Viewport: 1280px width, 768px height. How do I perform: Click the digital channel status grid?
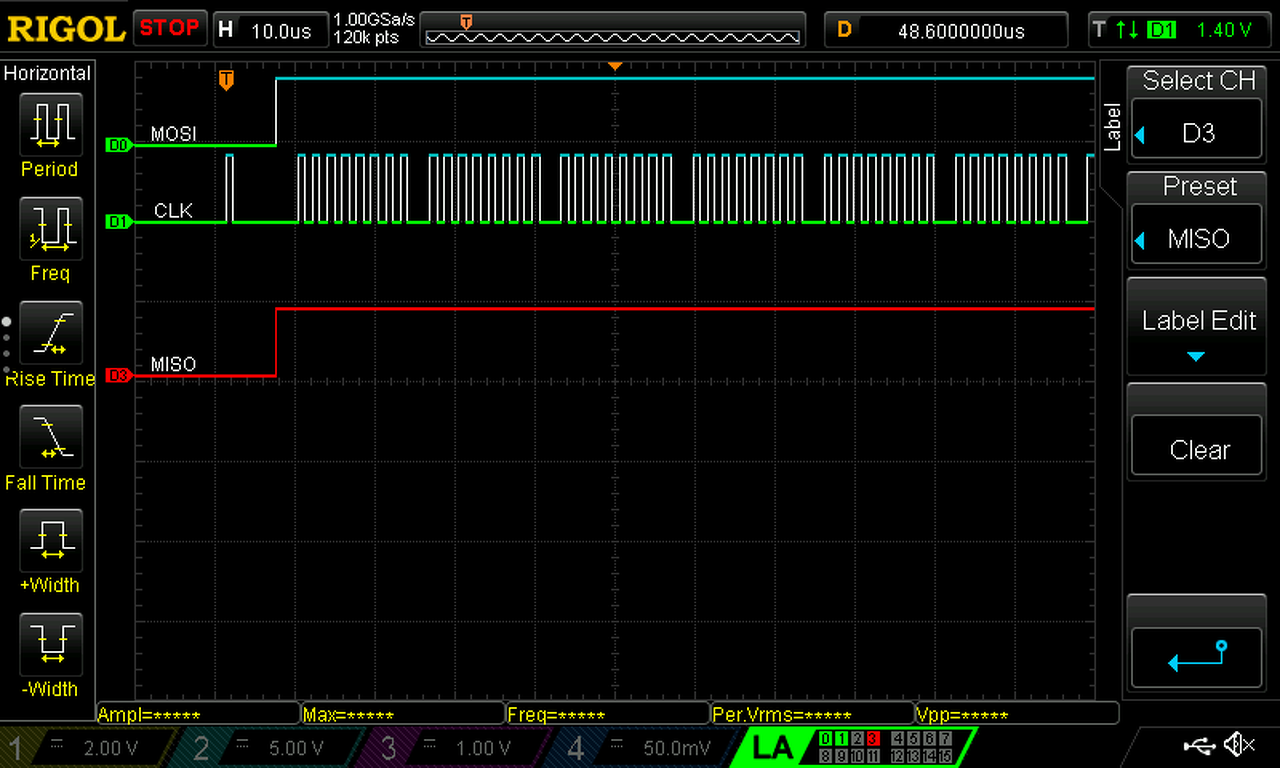(x=885, y=747)
